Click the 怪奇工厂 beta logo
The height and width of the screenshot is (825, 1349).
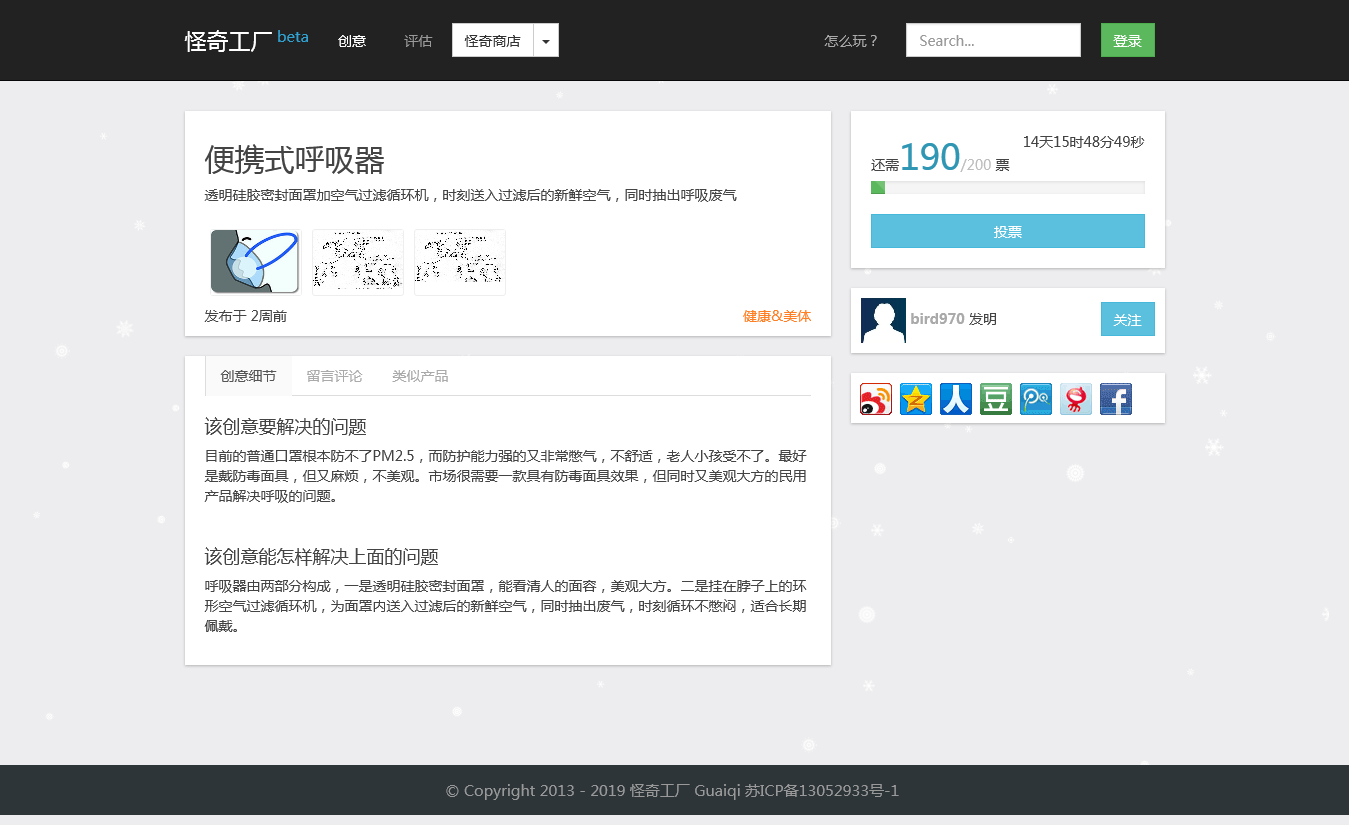point(247,40)
